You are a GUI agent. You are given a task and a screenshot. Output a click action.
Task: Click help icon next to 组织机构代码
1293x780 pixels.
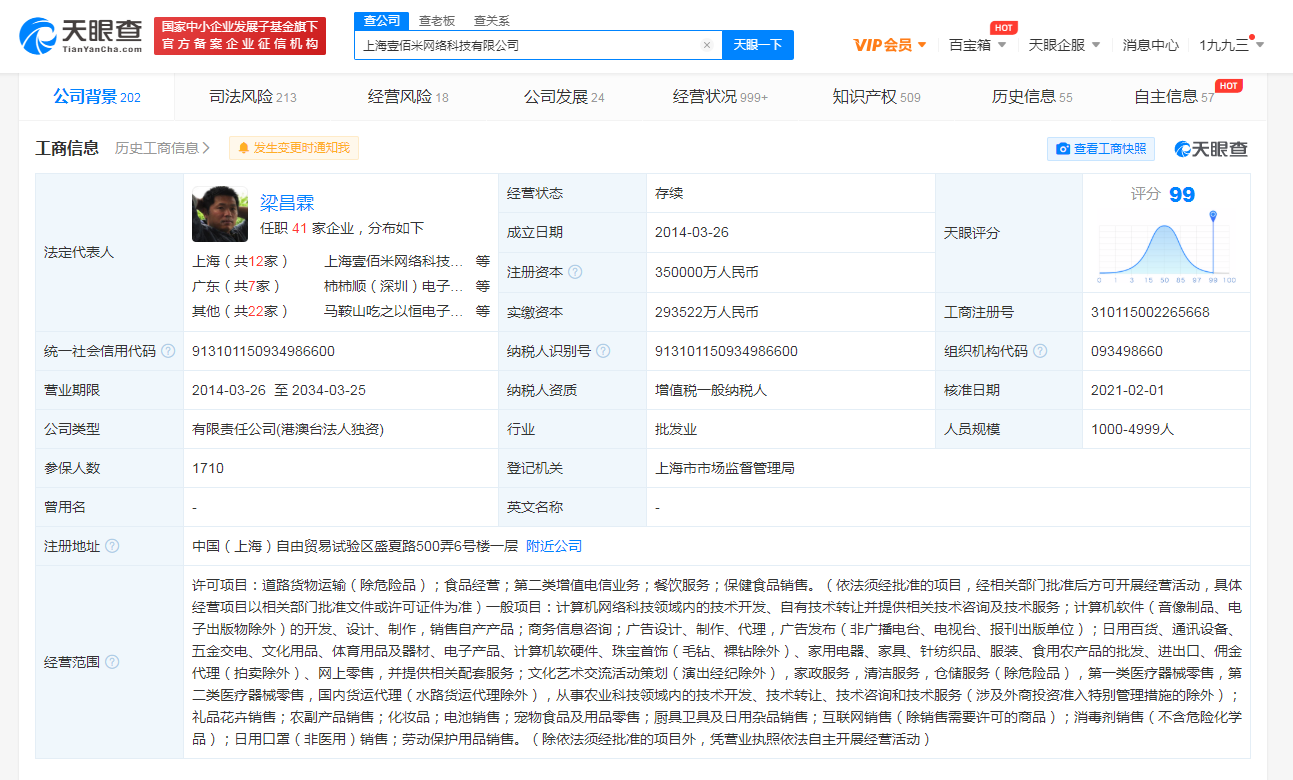1040,351
